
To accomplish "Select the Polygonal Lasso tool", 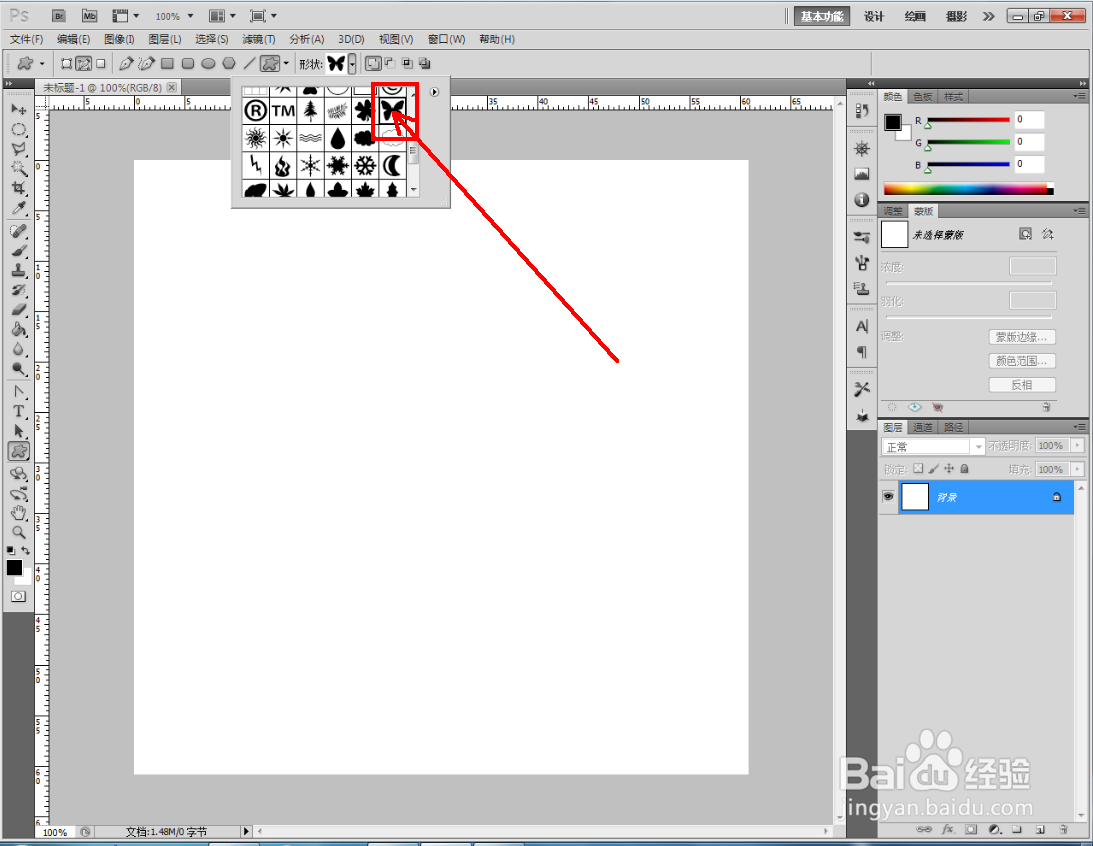I will click(19, 148).
